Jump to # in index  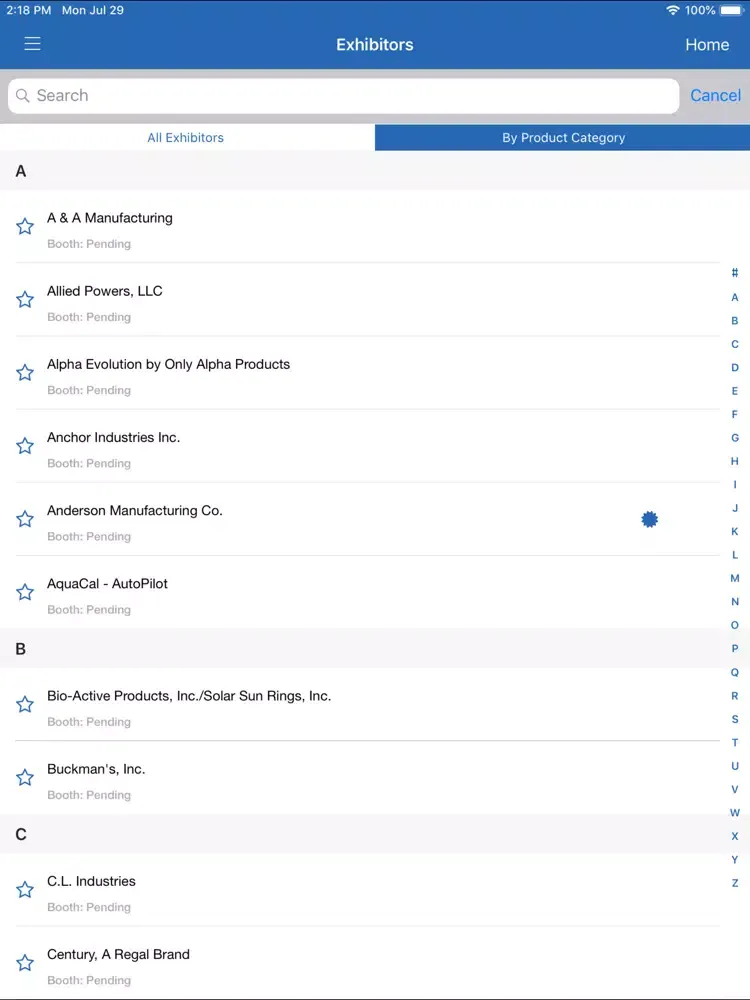(735, 273)
